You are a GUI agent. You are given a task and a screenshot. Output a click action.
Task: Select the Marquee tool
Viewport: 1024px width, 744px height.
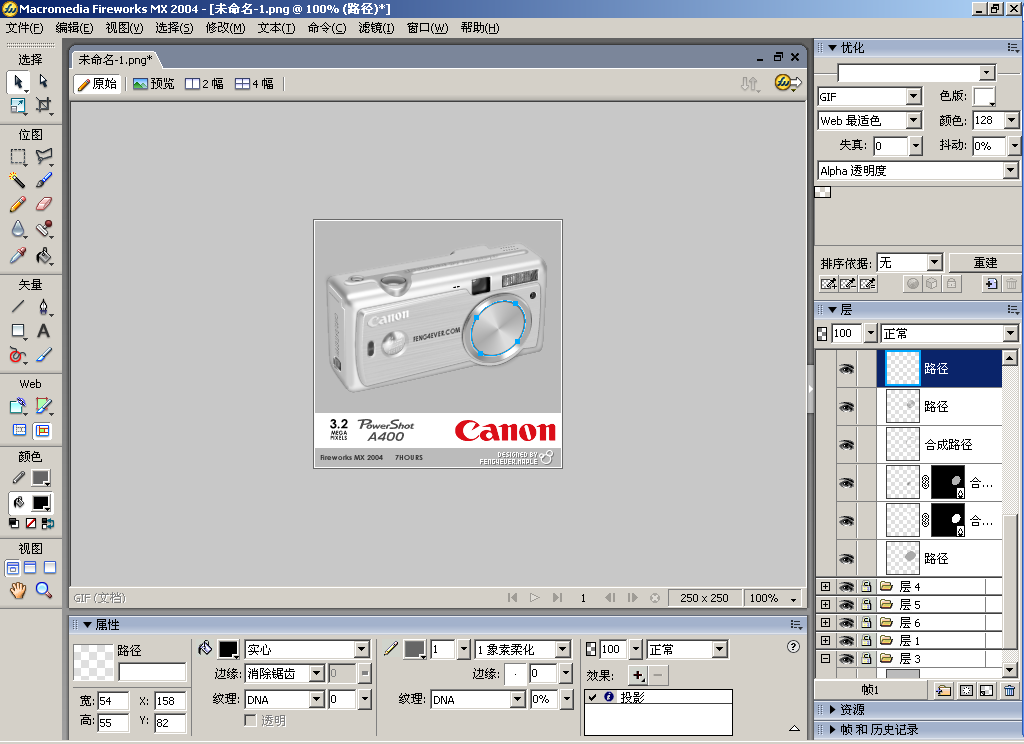pos(18,157)
